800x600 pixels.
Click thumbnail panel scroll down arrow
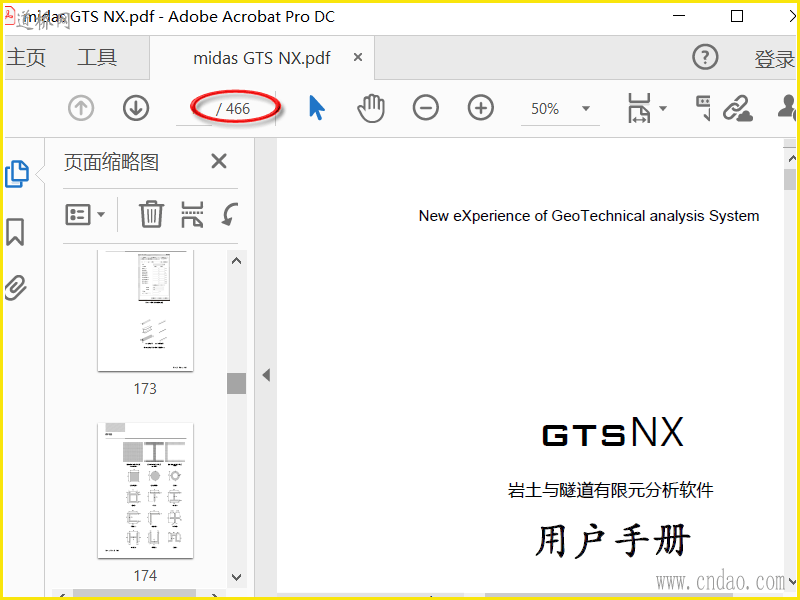[236, 577]
